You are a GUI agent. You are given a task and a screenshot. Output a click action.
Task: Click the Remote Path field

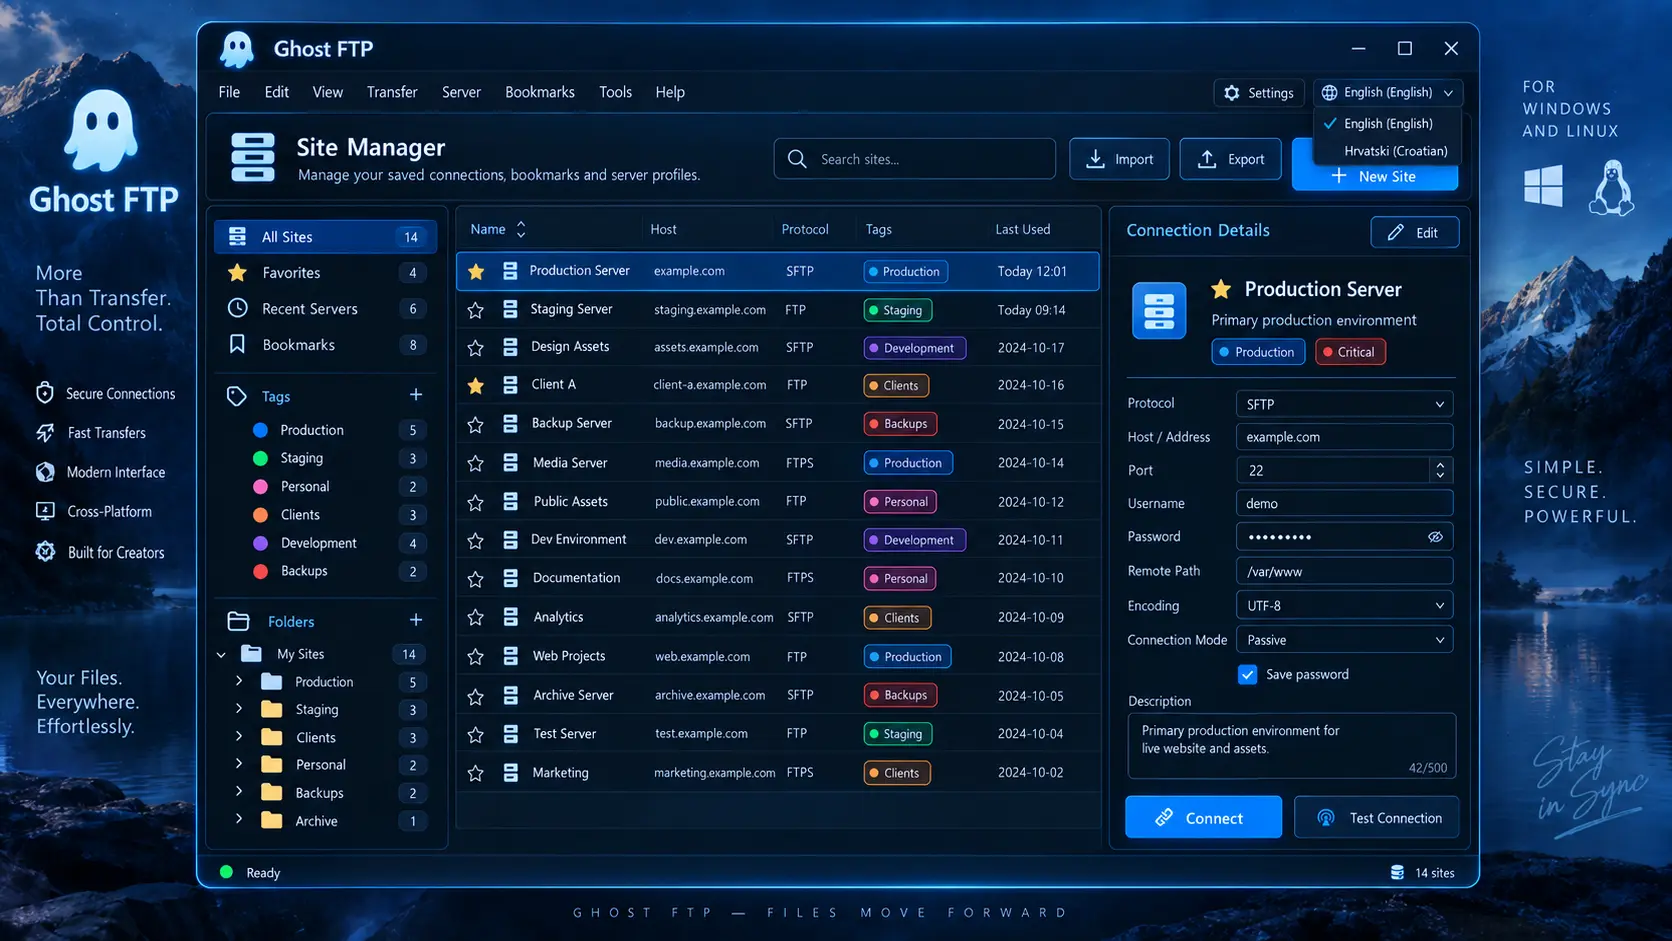[1344, 571]
